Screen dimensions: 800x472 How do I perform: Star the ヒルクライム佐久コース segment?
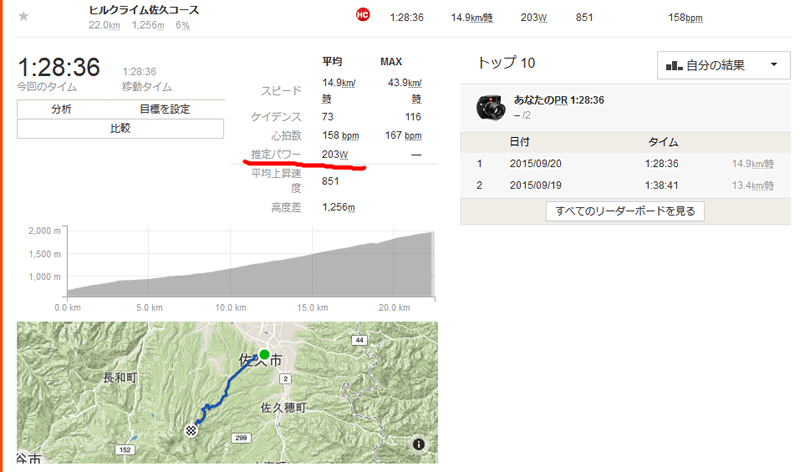(x=23, y=16)
